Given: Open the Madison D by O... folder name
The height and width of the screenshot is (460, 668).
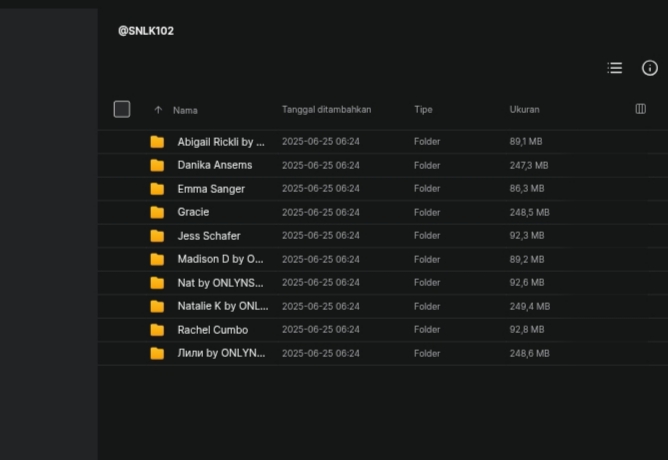Looking at the screenshot, I should tap(221, 259).
